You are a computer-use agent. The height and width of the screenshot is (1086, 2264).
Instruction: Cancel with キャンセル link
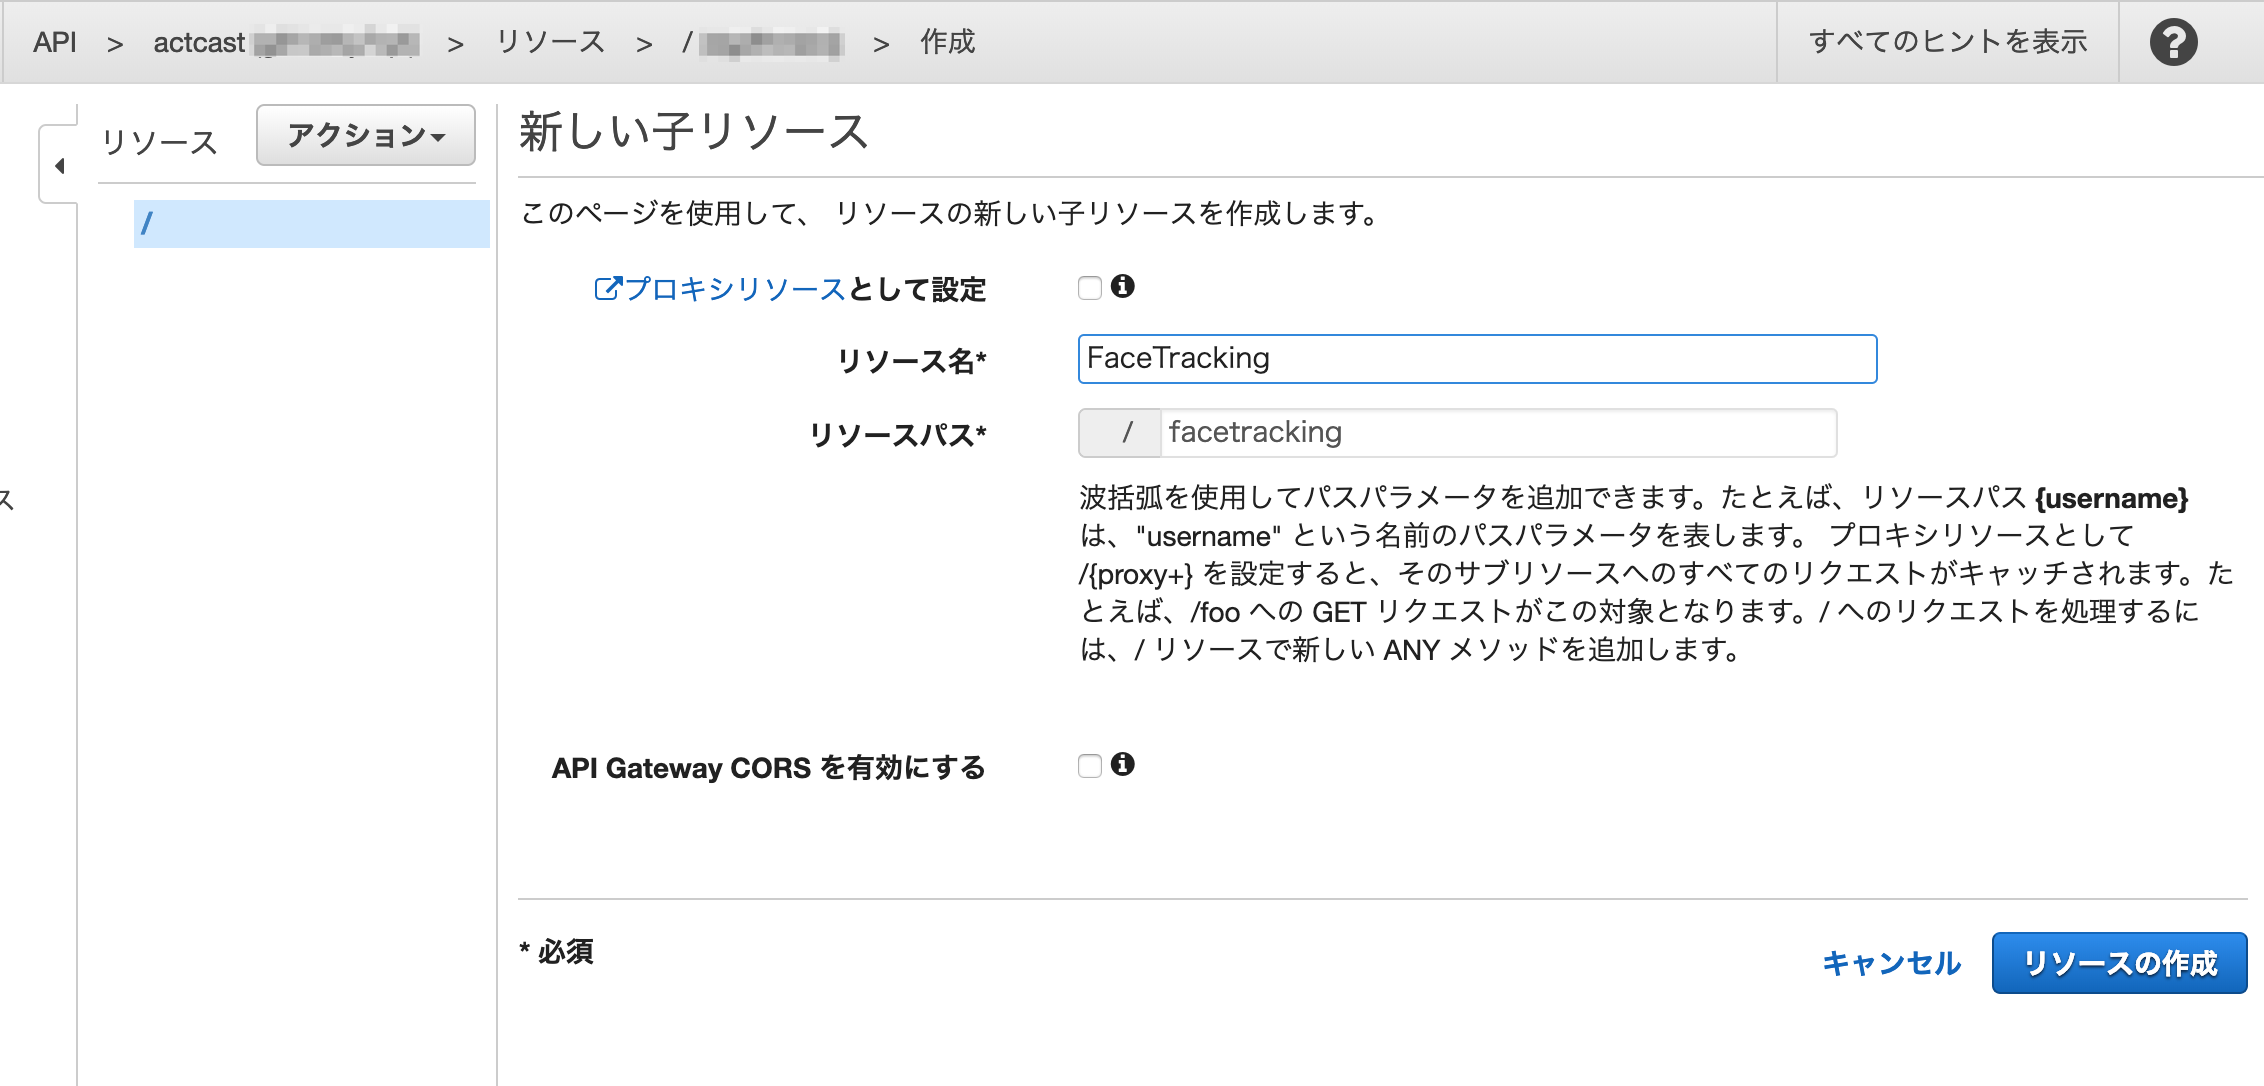(1891, 963)
